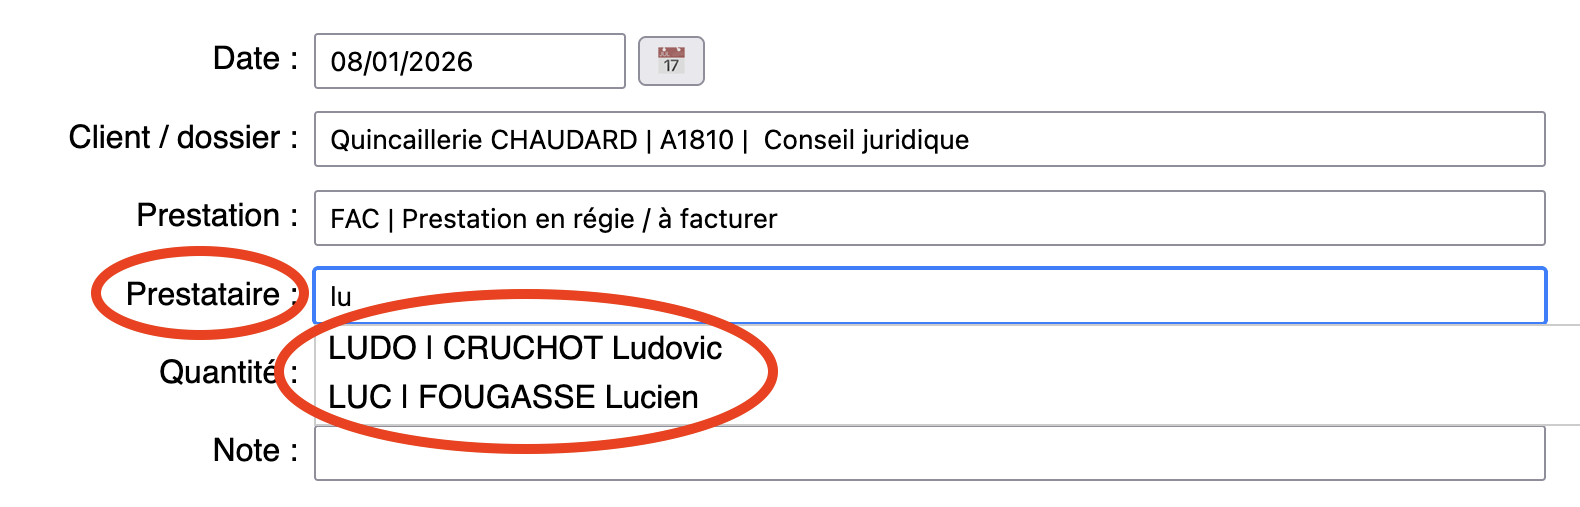1580x507 pixels.
Task: Select the LUDO | CRUCHOT Ludovic suggestion
Action: point(525,348)
